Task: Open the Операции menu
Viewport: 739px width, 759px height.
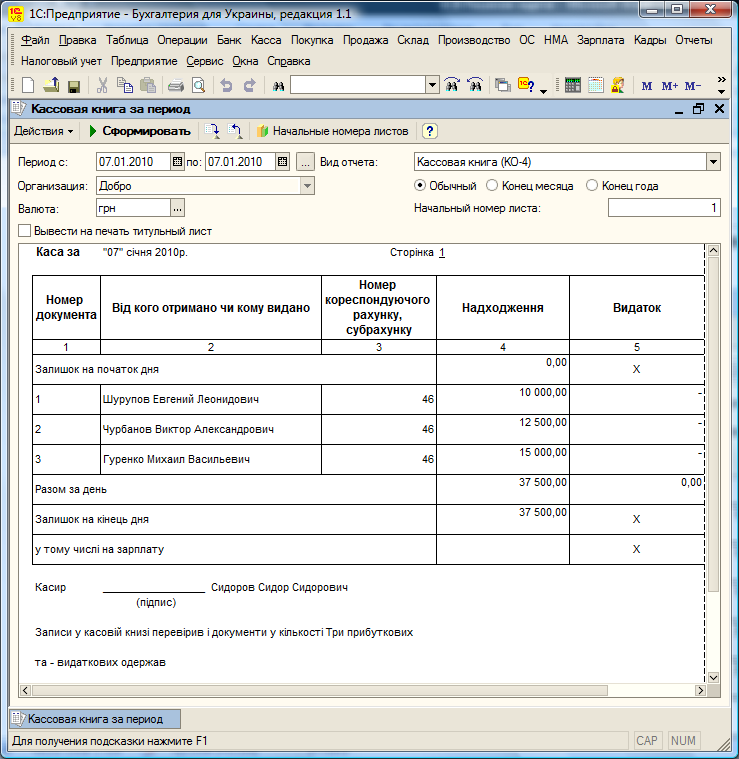Action: point(182,40)
